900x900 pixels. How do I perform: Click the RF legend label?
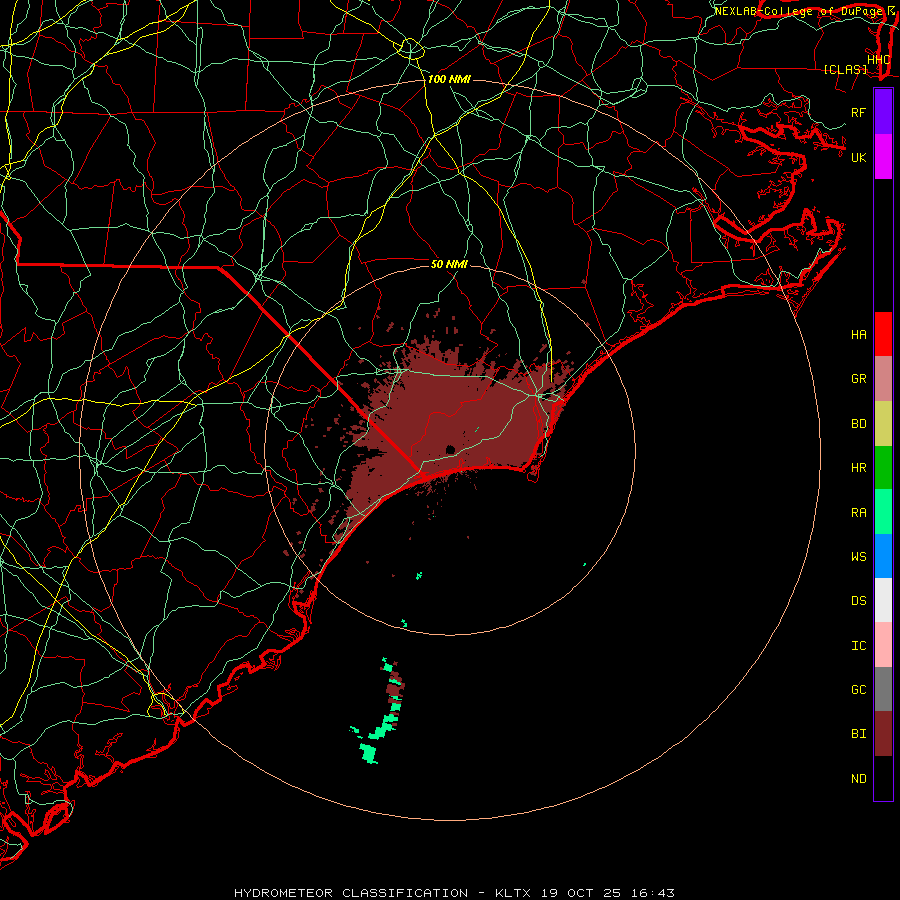click(858, 112)
